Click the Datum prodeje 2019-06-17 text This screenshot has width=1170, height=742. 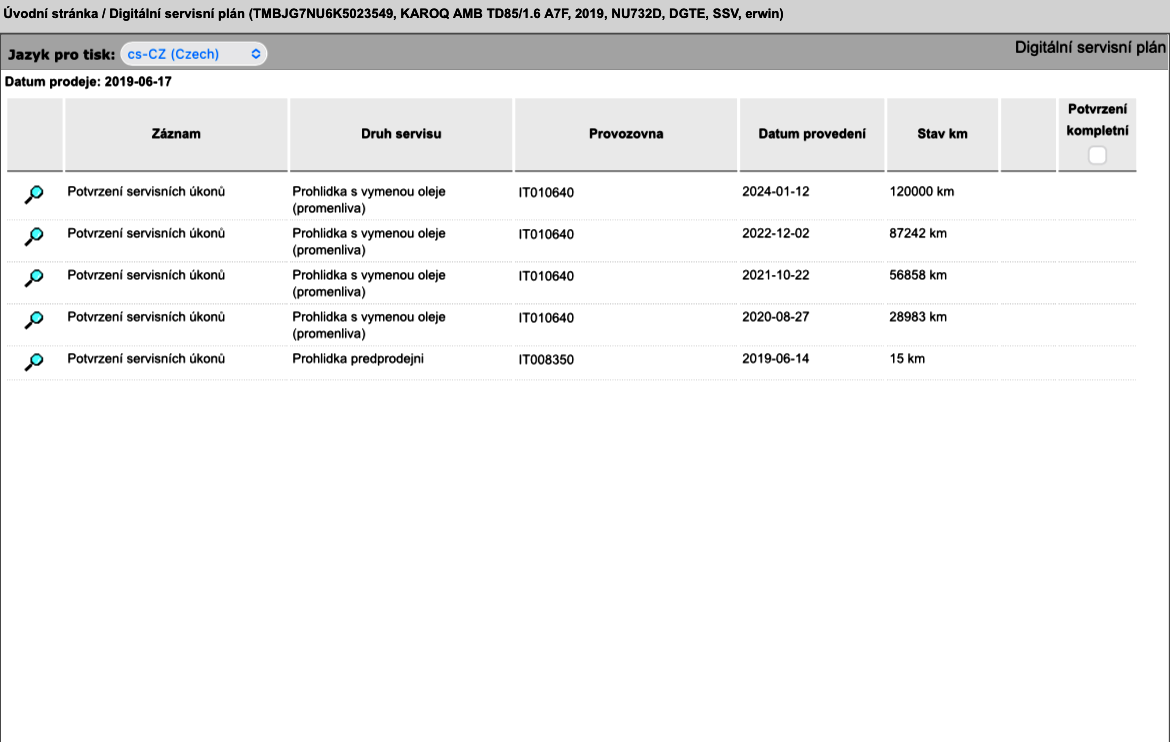click(88, 81)
